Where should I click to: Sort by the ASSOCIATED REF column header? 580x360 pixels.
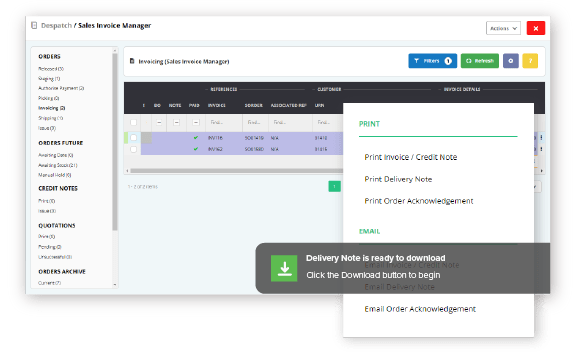[x=289, y=105]
